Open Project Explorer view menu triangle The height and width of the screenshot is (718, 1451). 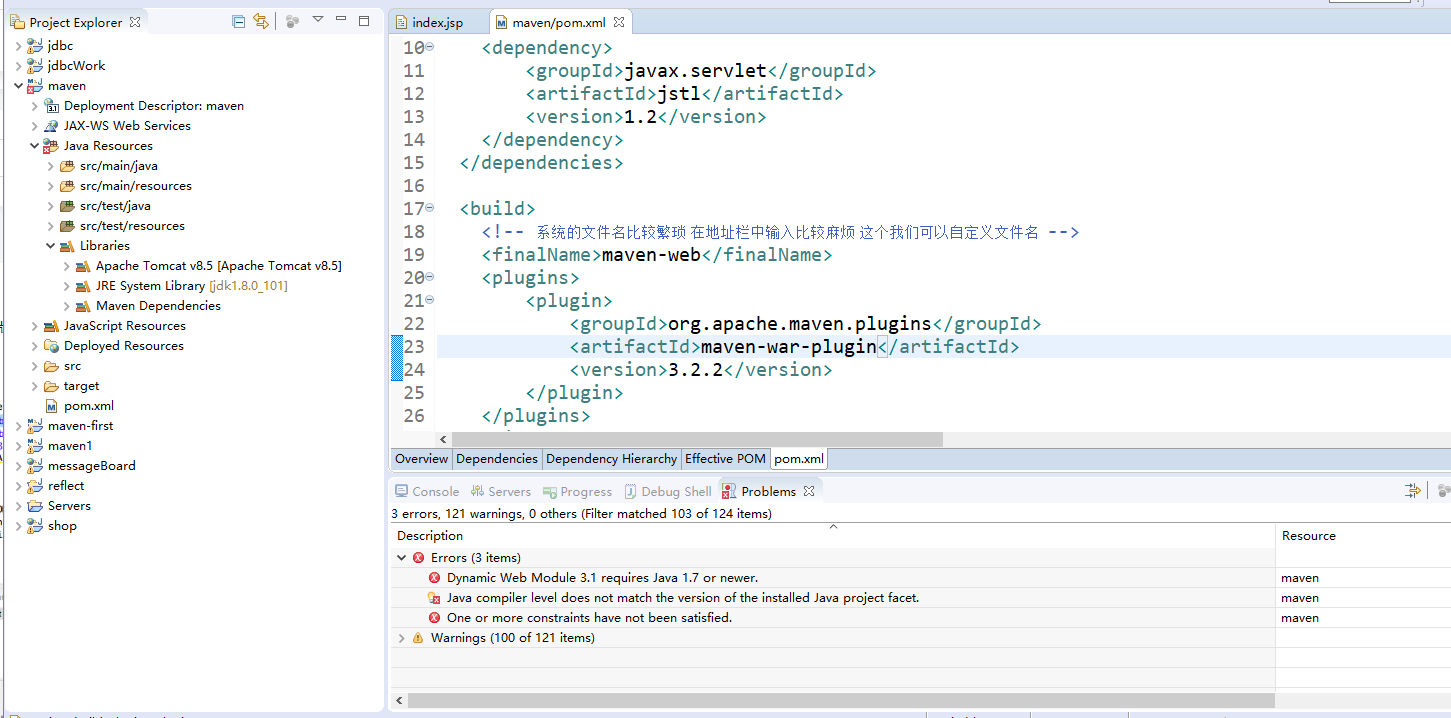point(318,20)
